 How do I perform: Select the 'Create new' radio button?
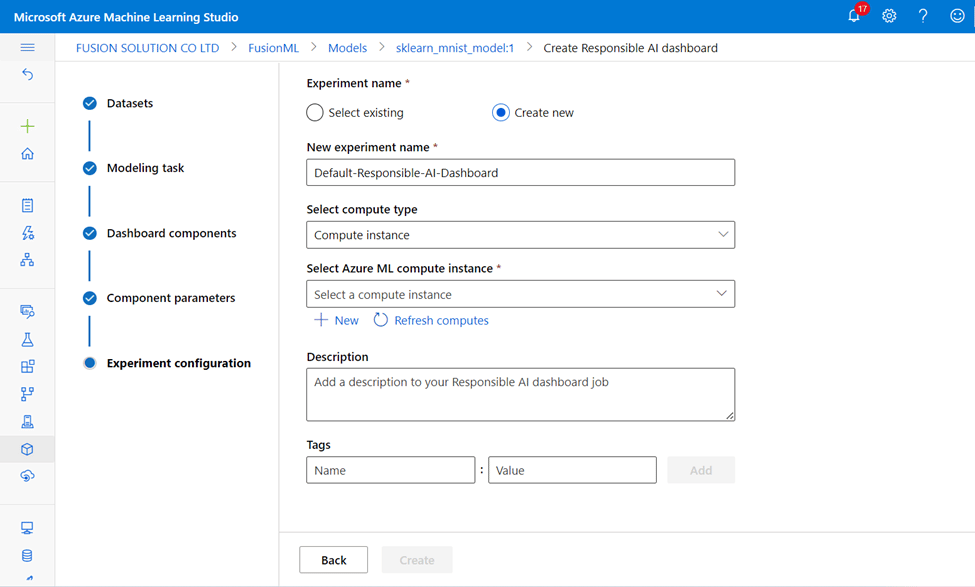(x=501, y=113)
